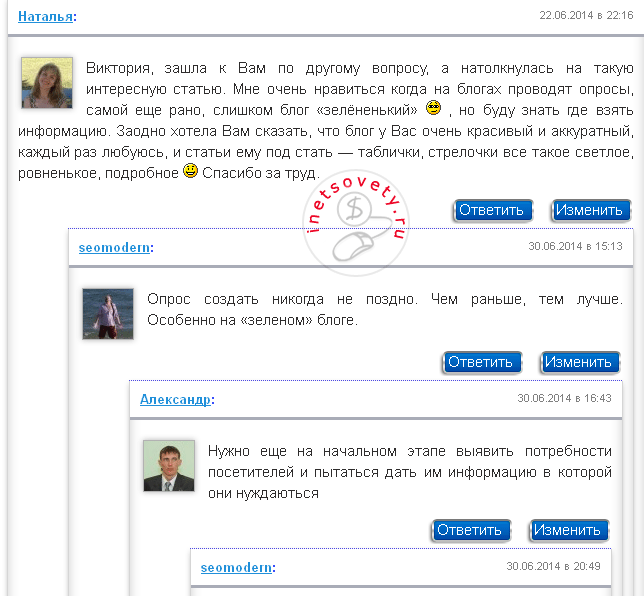This screenshot has height=596, width=644.
Task: Click Изменить under Александр's comment
Action: coord(568,530)
